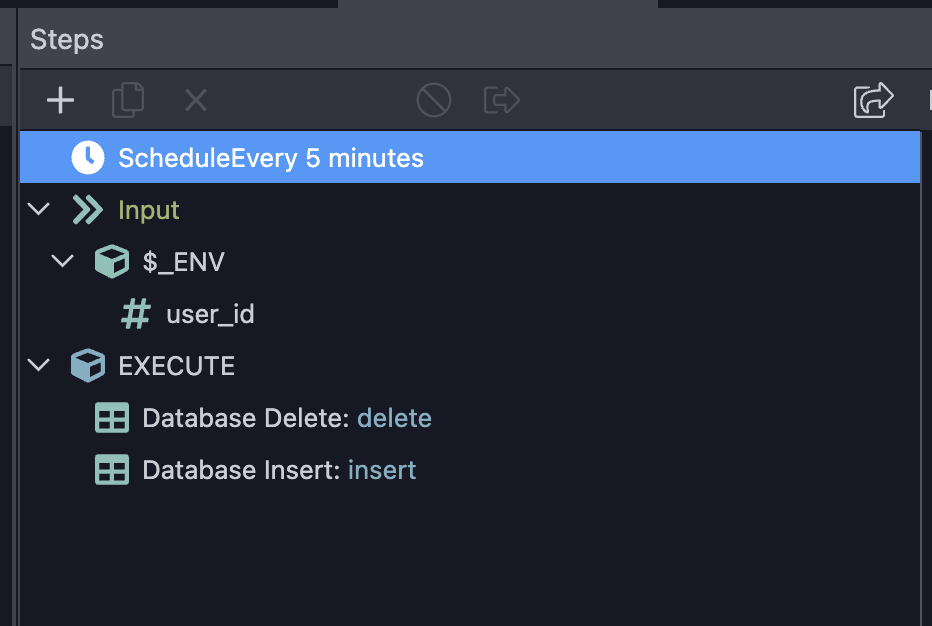
Task: Click the hash icon beside user_id
Action: tap(136, 314)
